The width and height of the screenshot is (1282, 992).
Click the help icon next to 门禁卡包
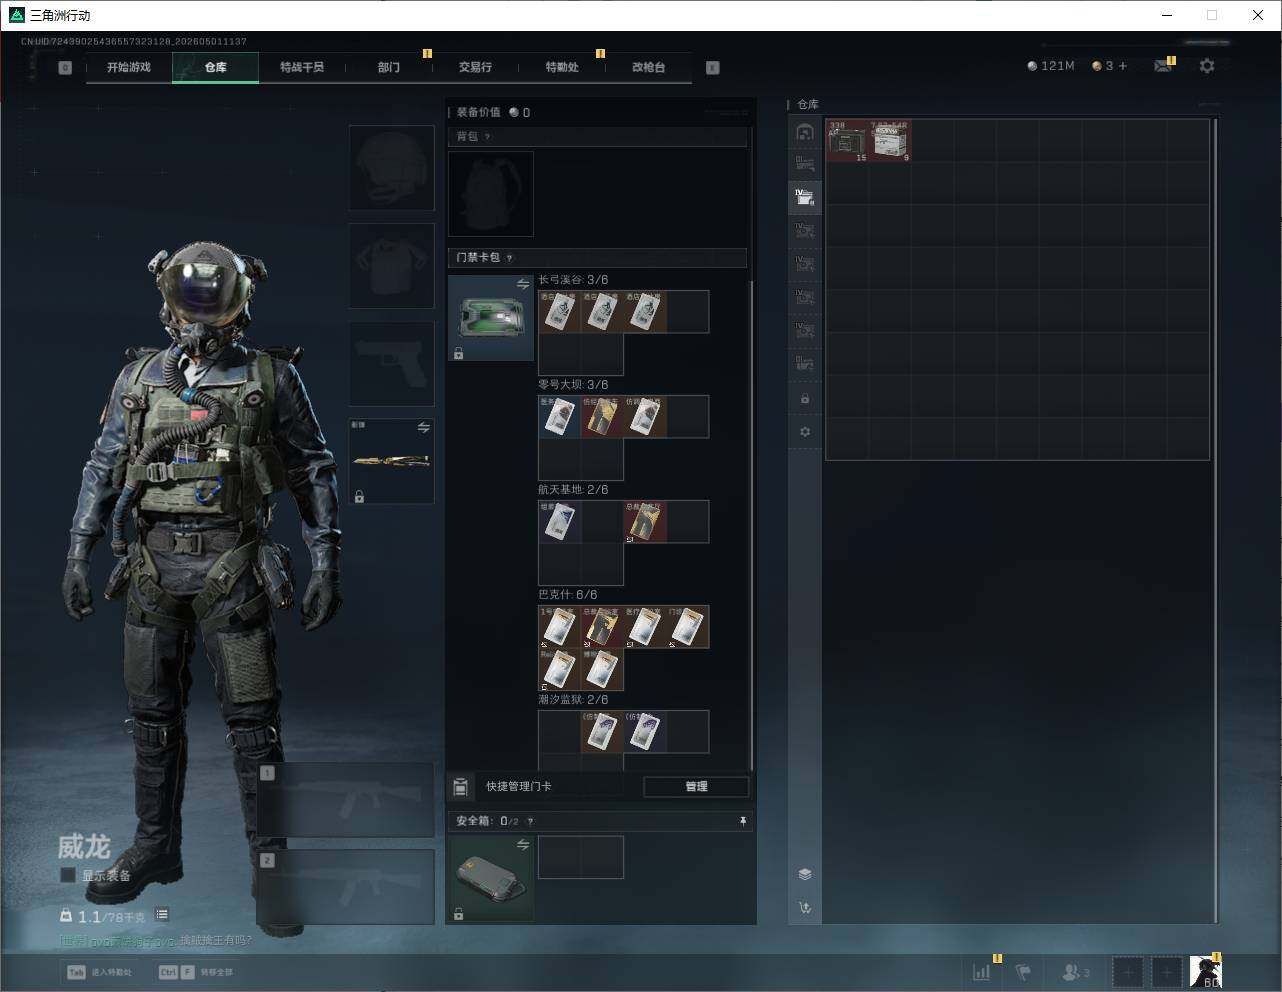510,258
